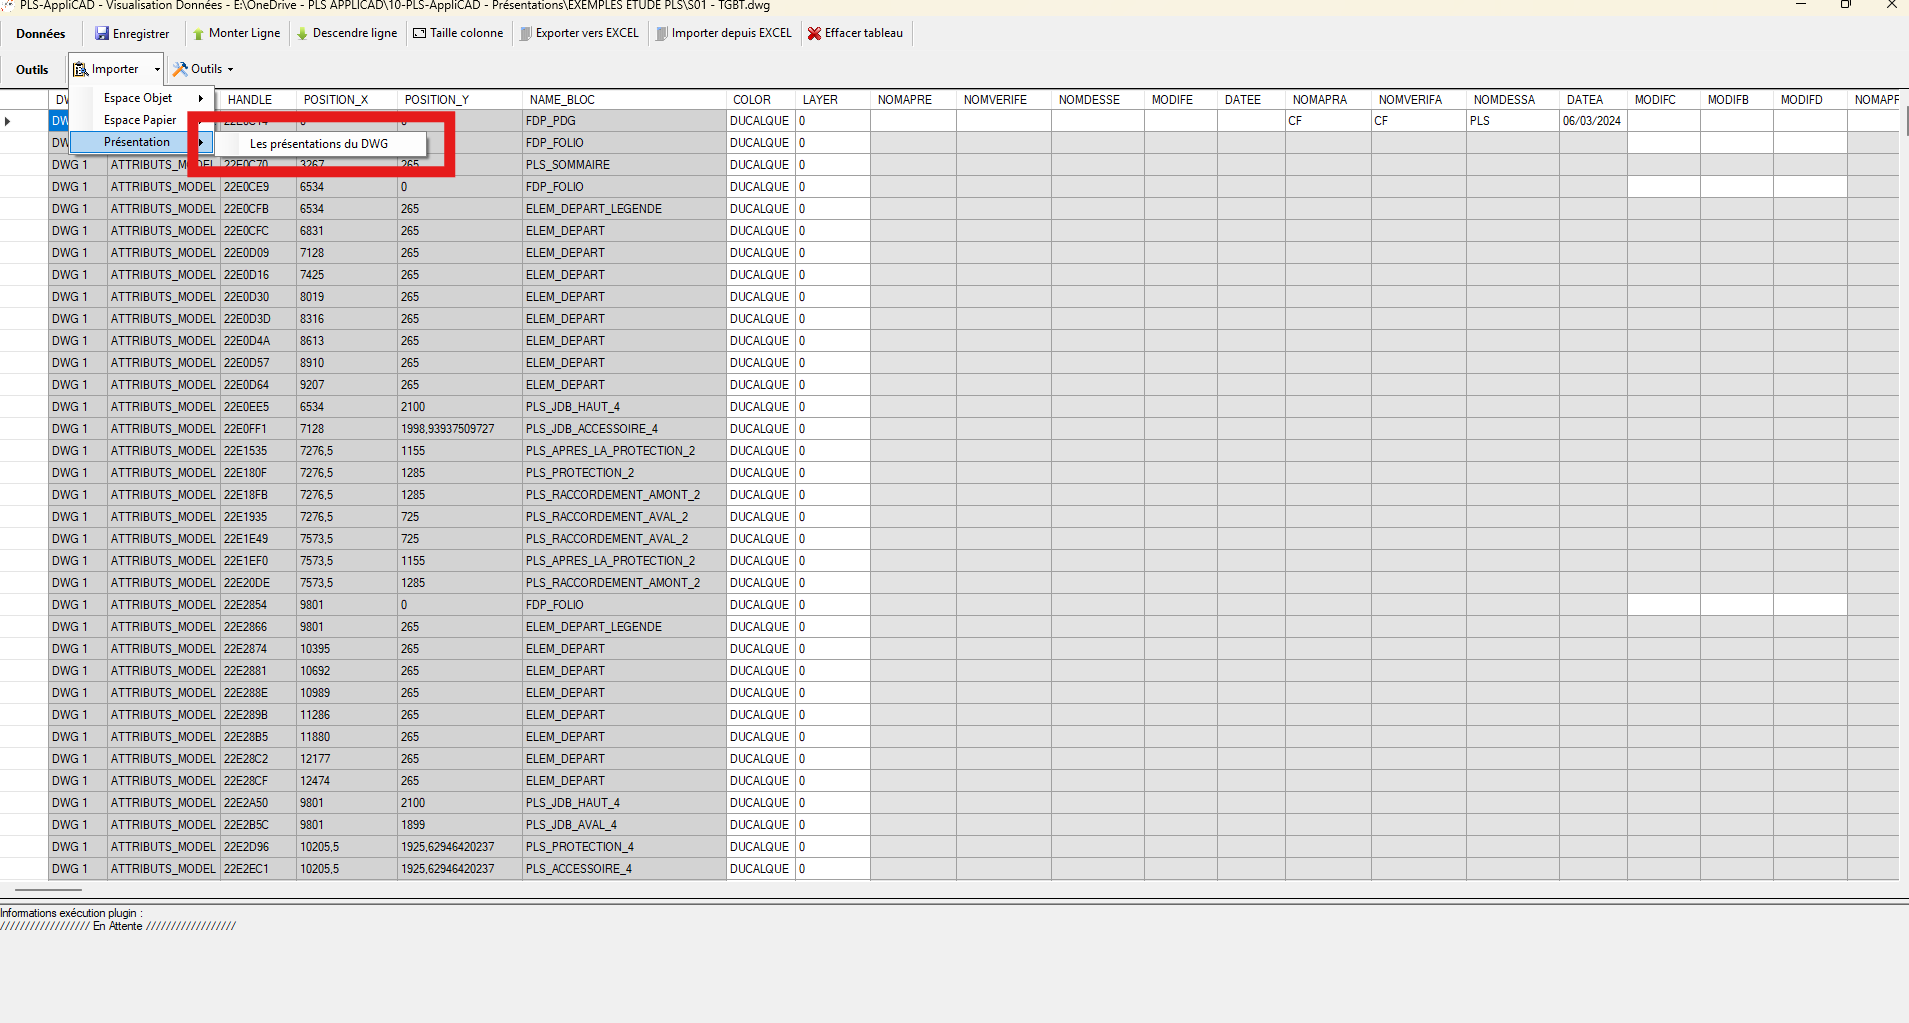Select Espace Objet menu entry

[138, 98]
